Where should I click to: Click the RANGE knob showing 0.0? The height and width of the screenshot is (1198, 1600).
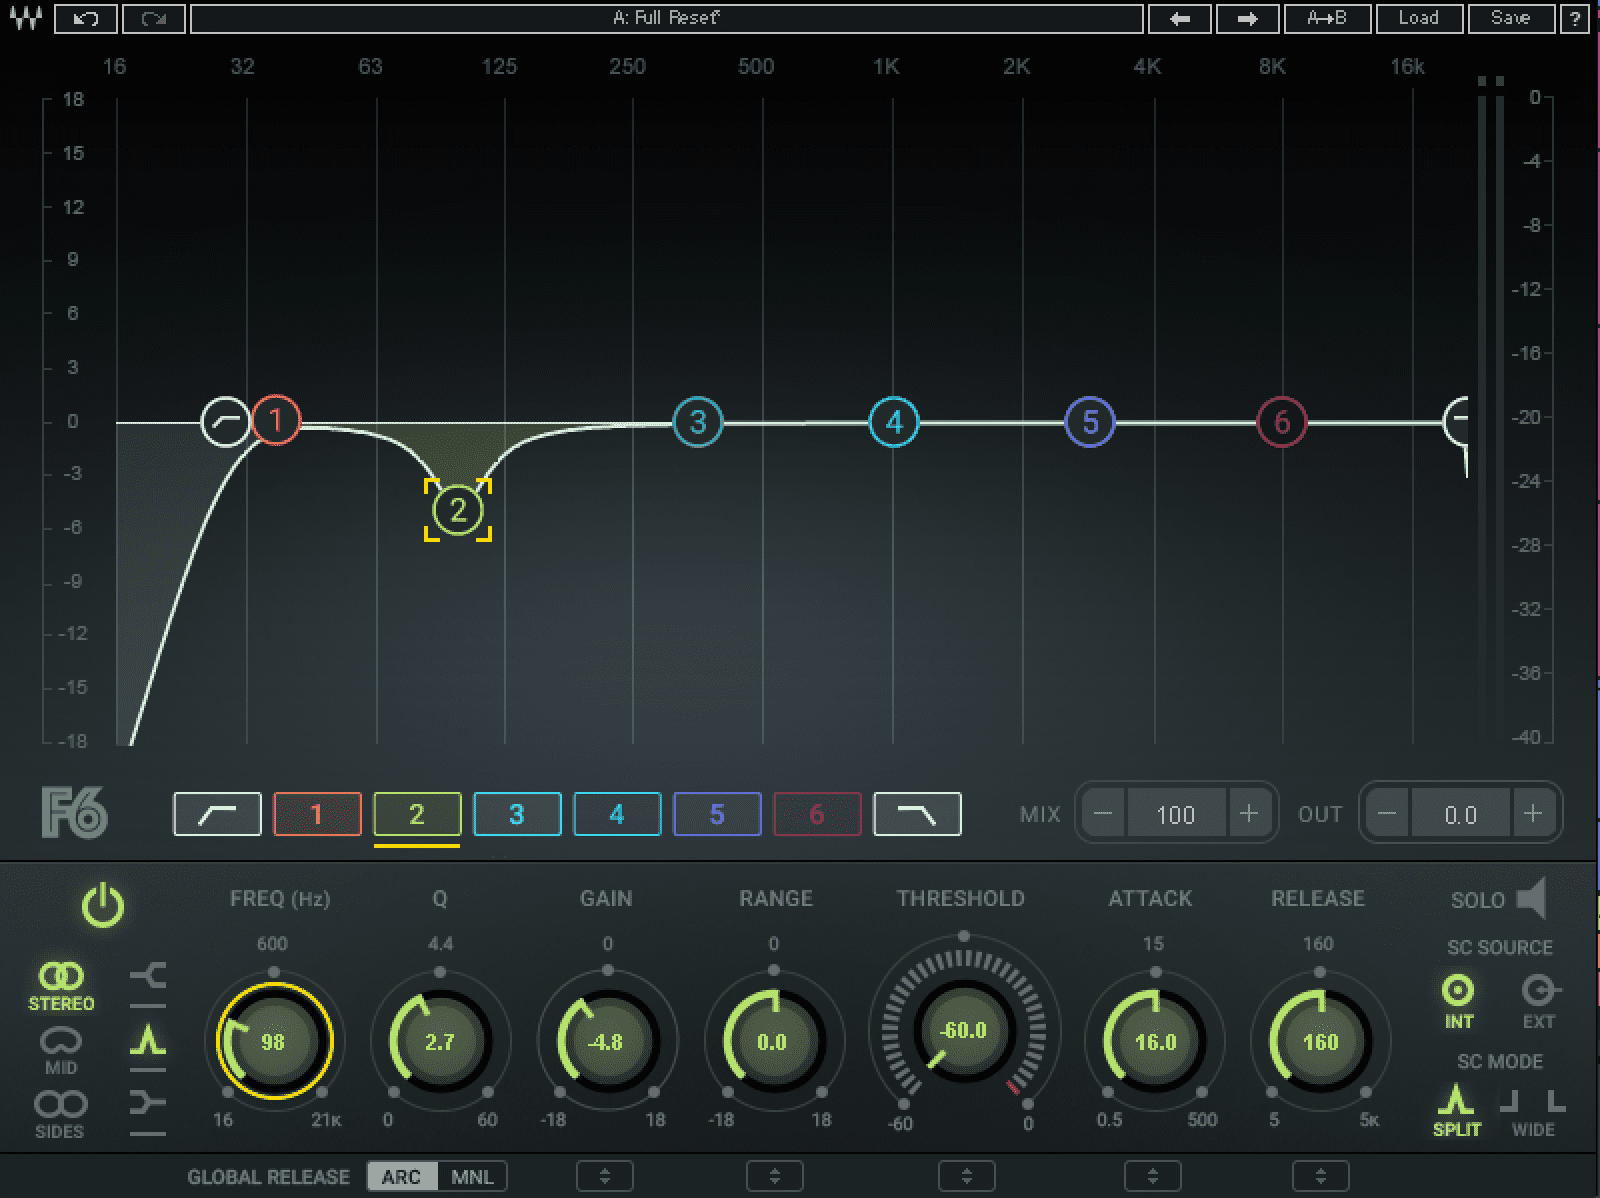click(772, 1041)
